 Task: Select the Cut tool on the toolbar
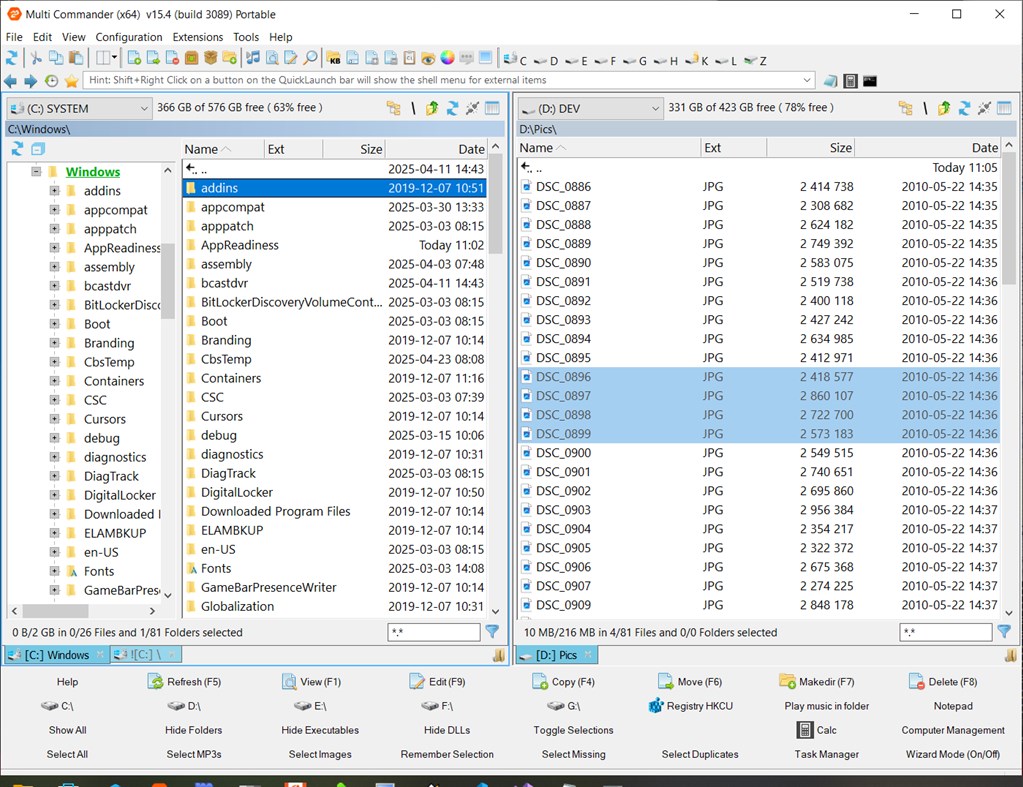point(35,57)
